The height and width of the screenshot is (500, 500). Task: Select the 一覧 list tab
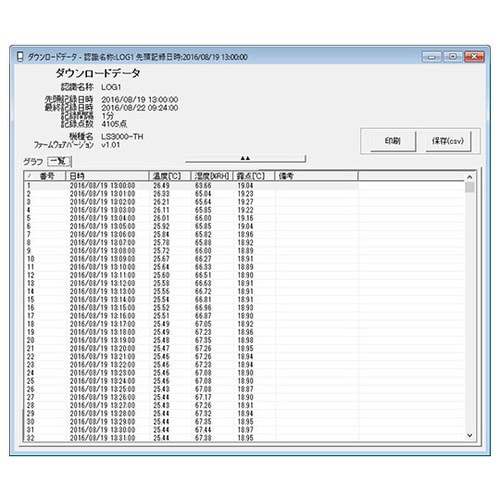[x=59, y=162]
